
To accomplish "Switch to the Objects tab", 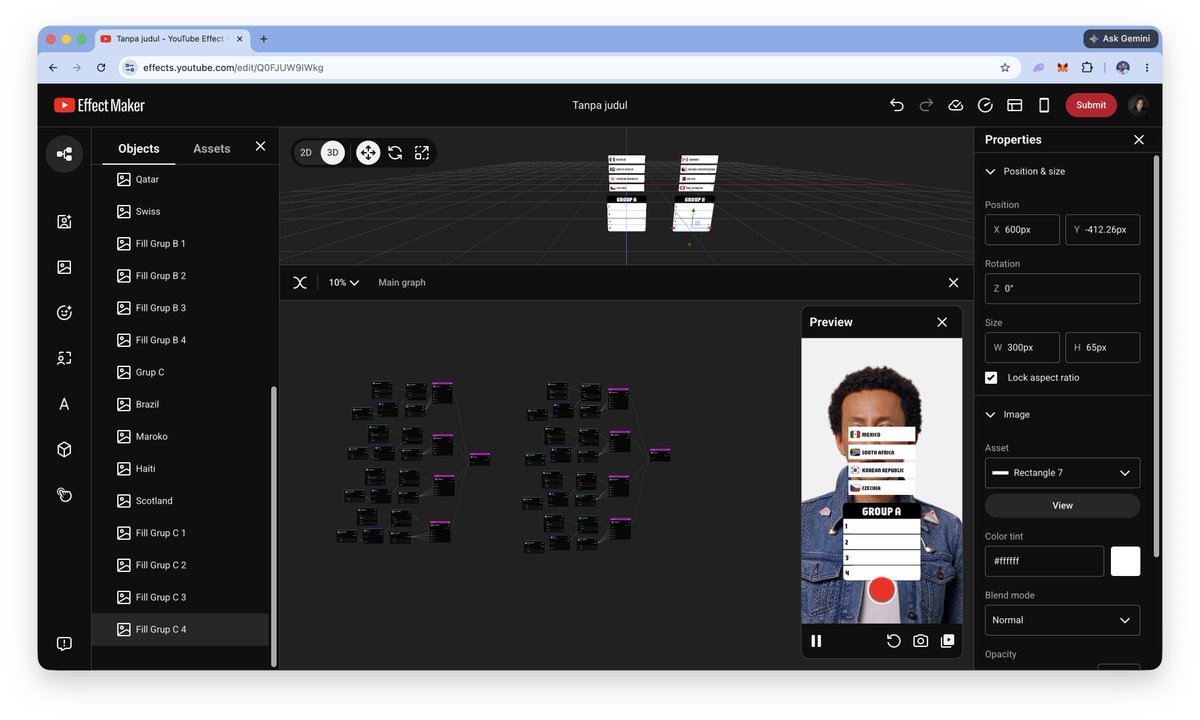I will (139, 149).
